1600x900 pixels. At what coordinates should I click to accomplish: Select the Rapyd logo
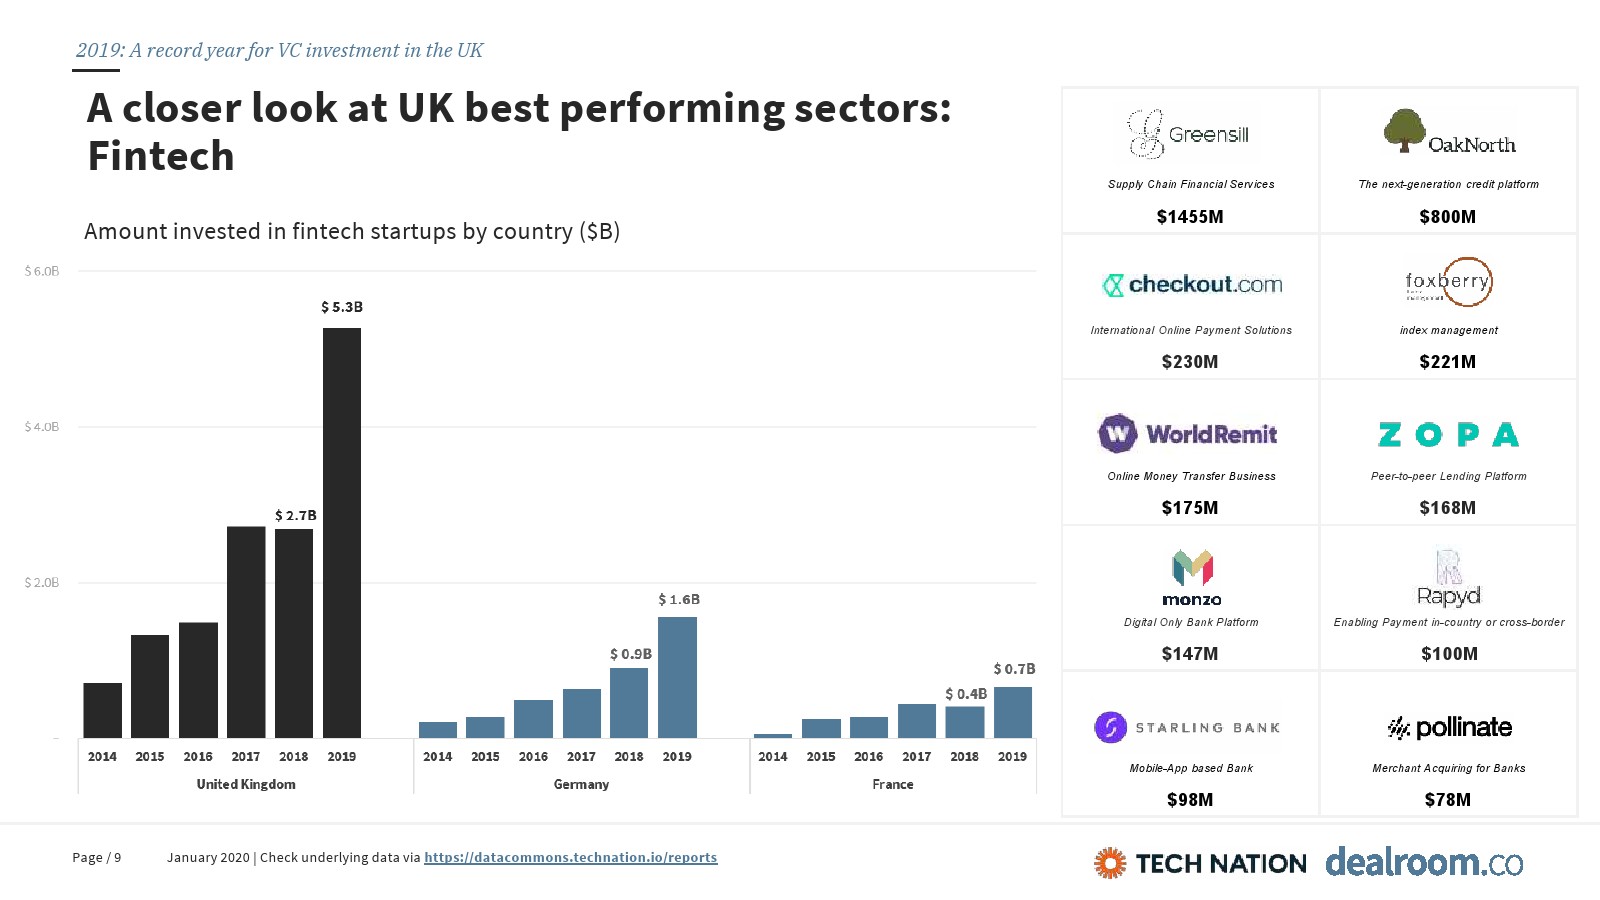coord(1449,578)
